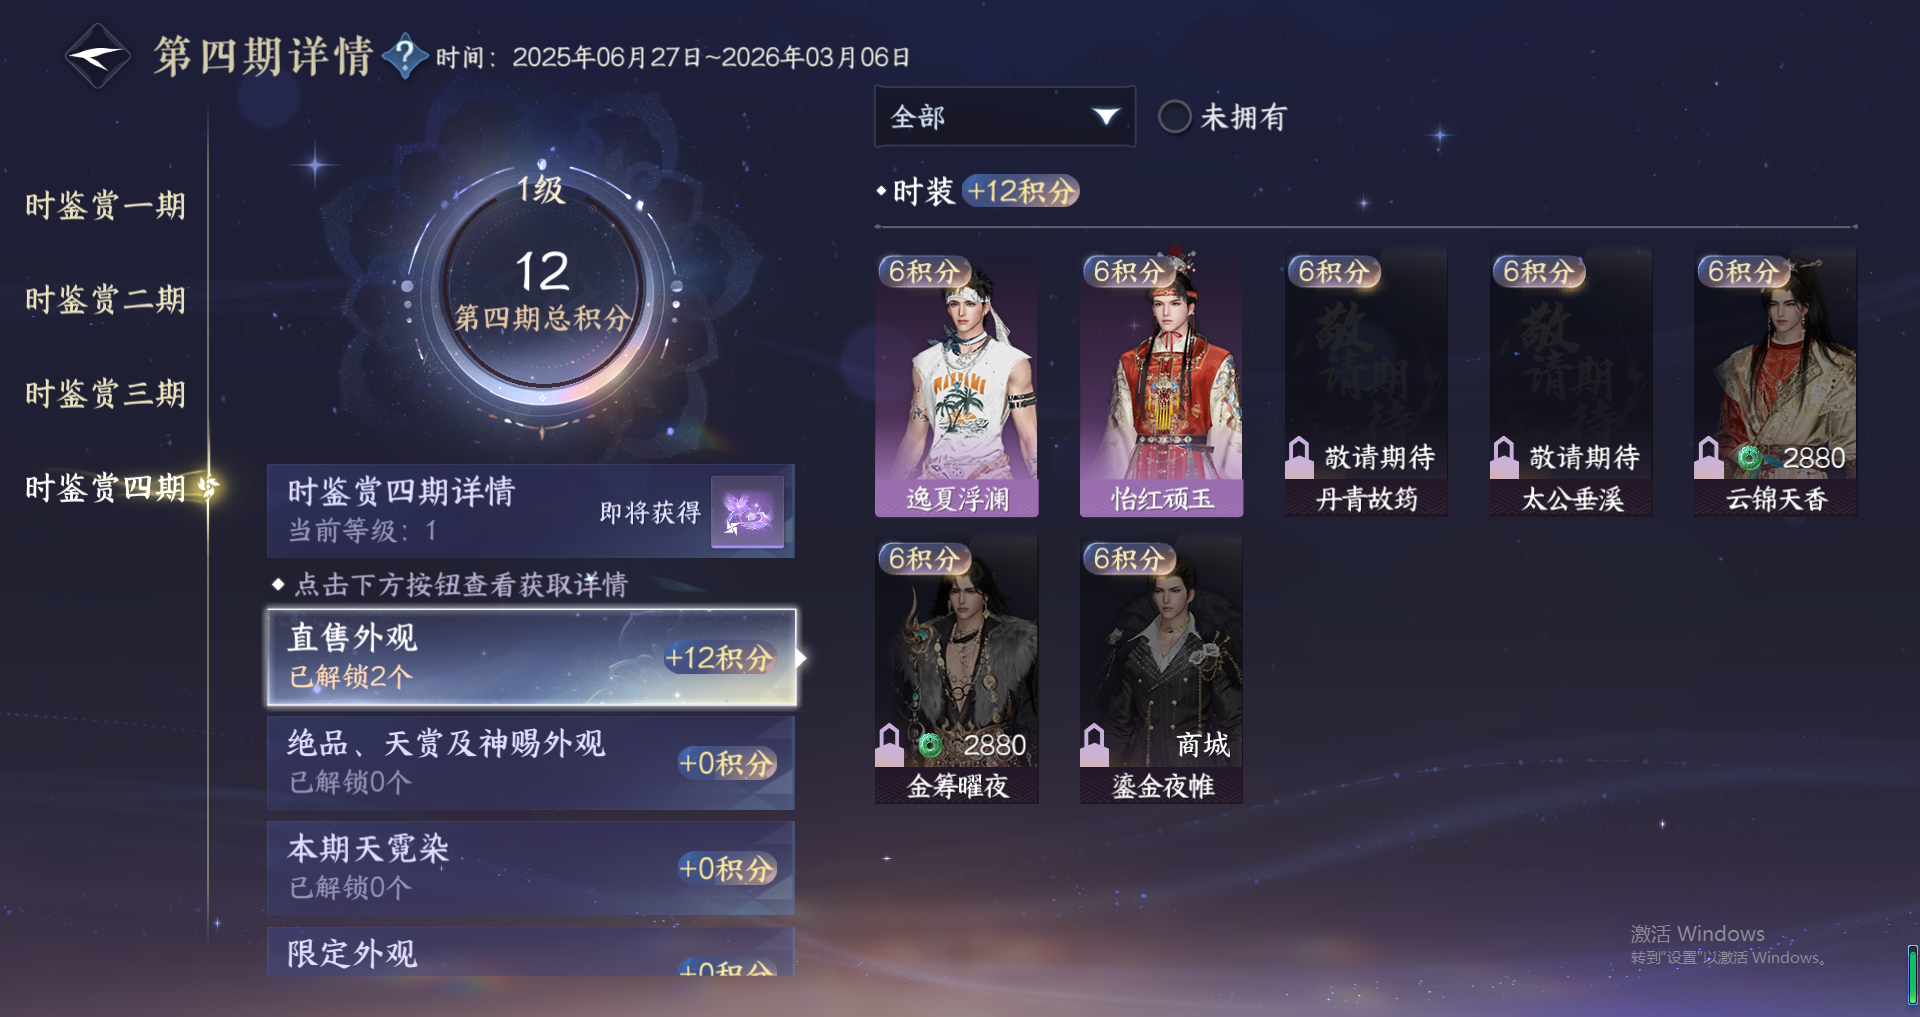Image resolution: width=1920 pixels, height=1017 pixels.
Task: Open the 逸夏浮澜 outfit thumbnail
Action: point(957,382)
